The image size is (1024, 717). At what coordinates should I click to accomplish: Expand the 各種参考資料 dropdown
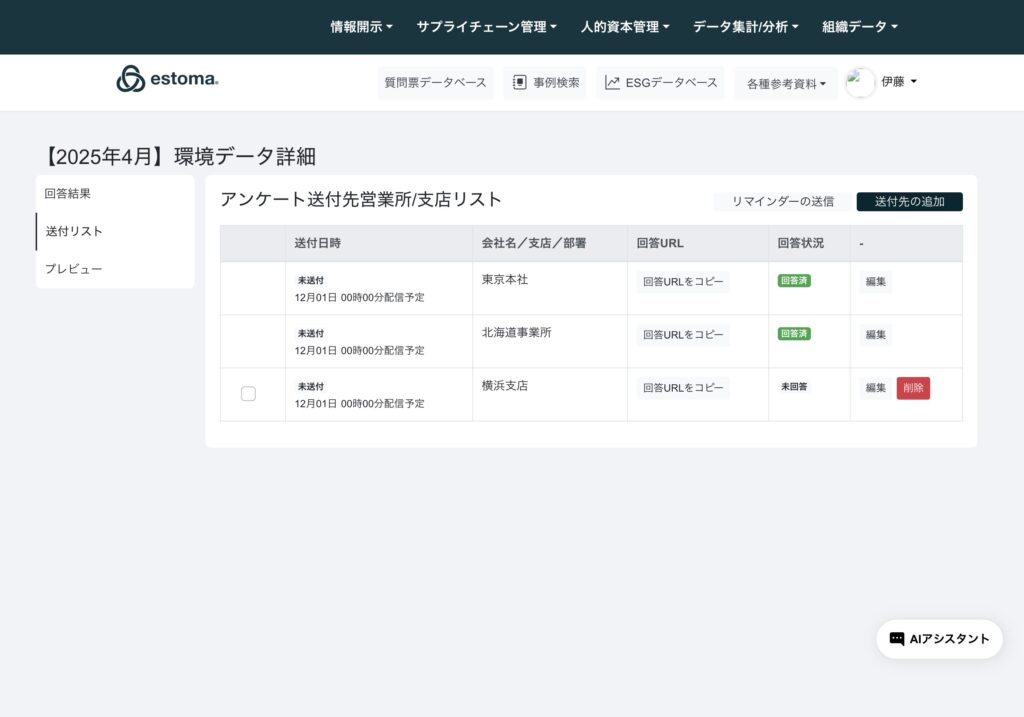(786, 84)
